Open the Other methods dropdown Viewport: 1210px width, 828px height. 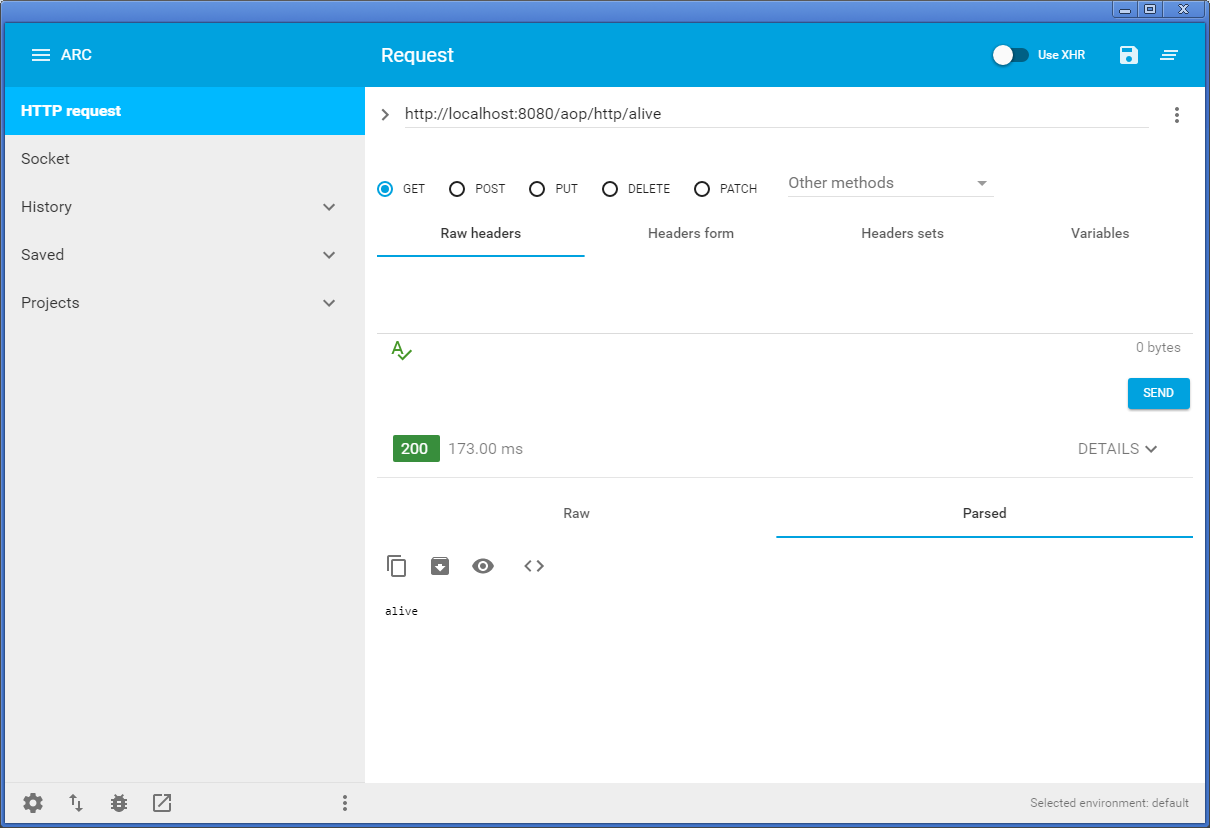tap(889, 183)
